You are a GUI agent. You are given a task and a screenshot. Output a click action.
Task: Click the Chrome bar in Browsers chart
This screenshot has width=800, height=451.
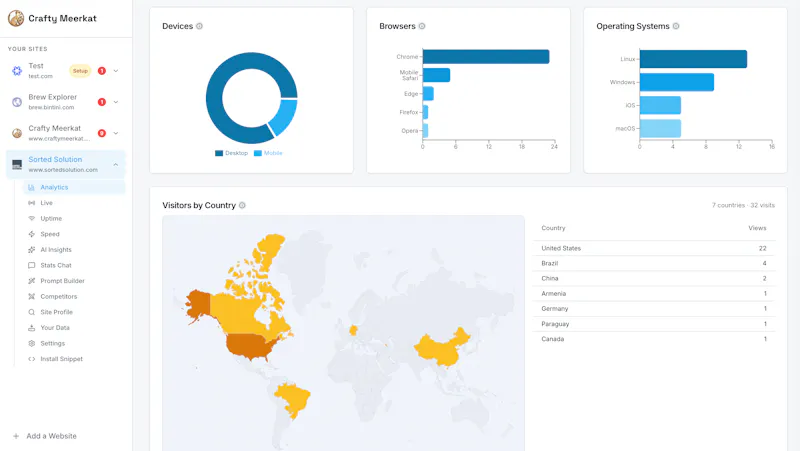click(486, 57)
